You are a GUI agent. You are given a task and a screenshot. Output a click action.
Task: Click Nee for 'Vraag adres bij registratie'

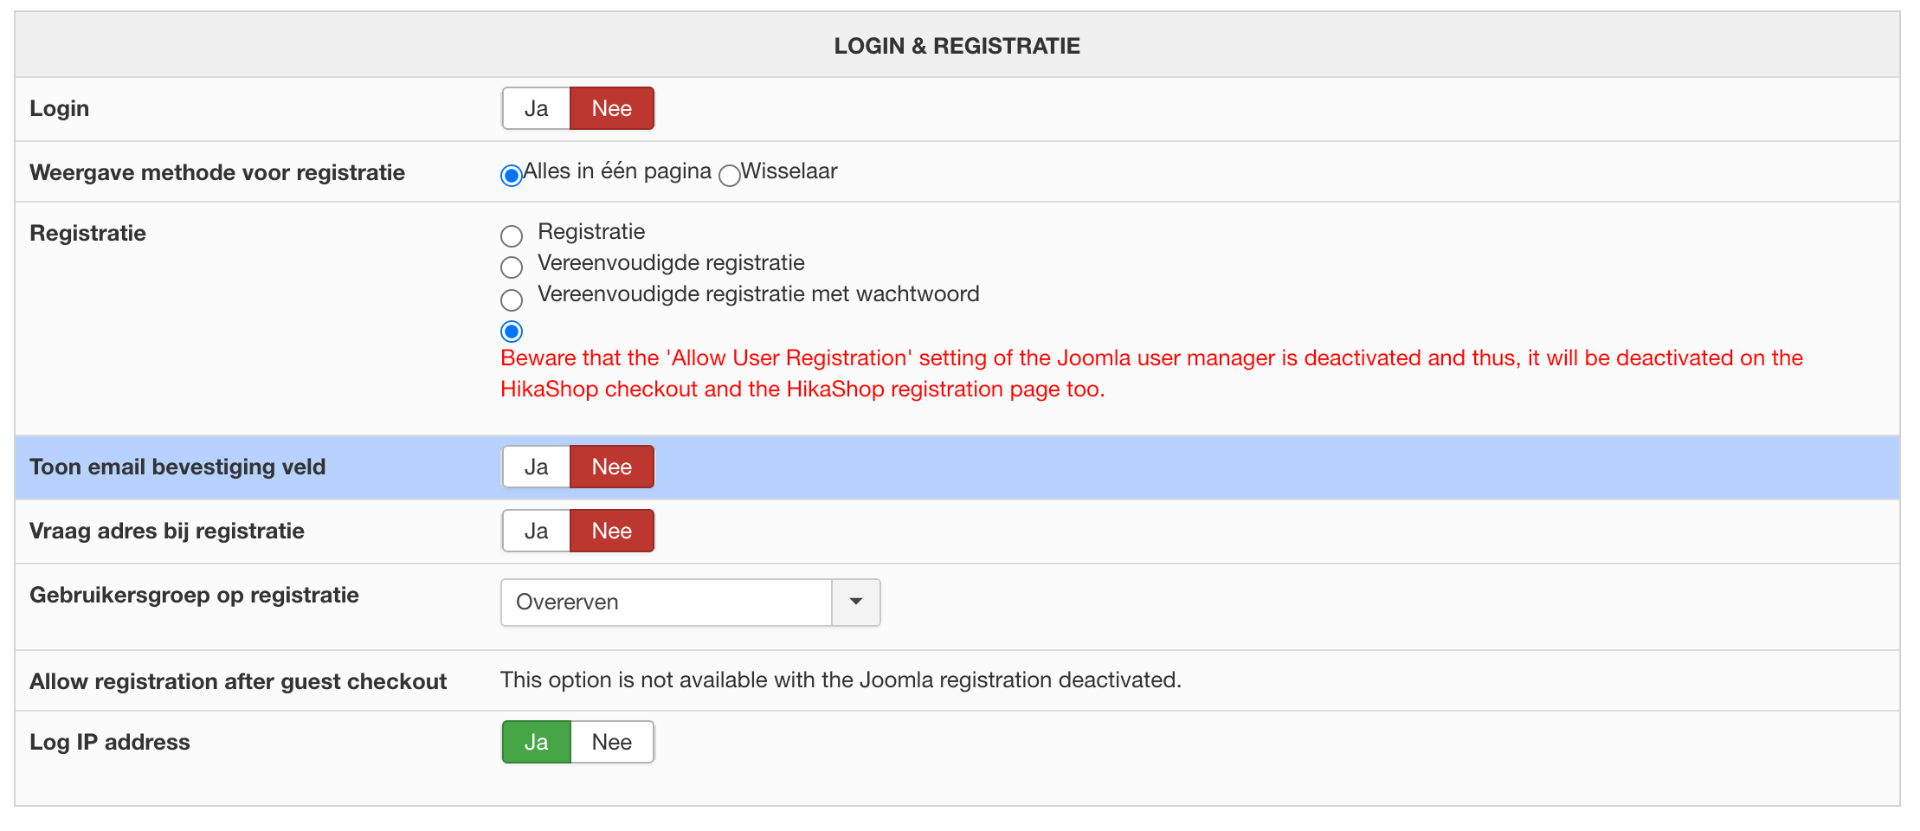click(611, 531)
